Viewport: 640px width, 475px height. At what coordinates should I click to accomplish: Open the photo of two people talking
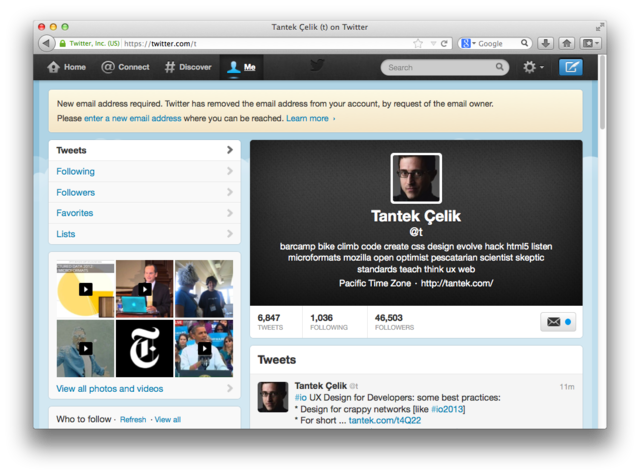click(204, 289)
